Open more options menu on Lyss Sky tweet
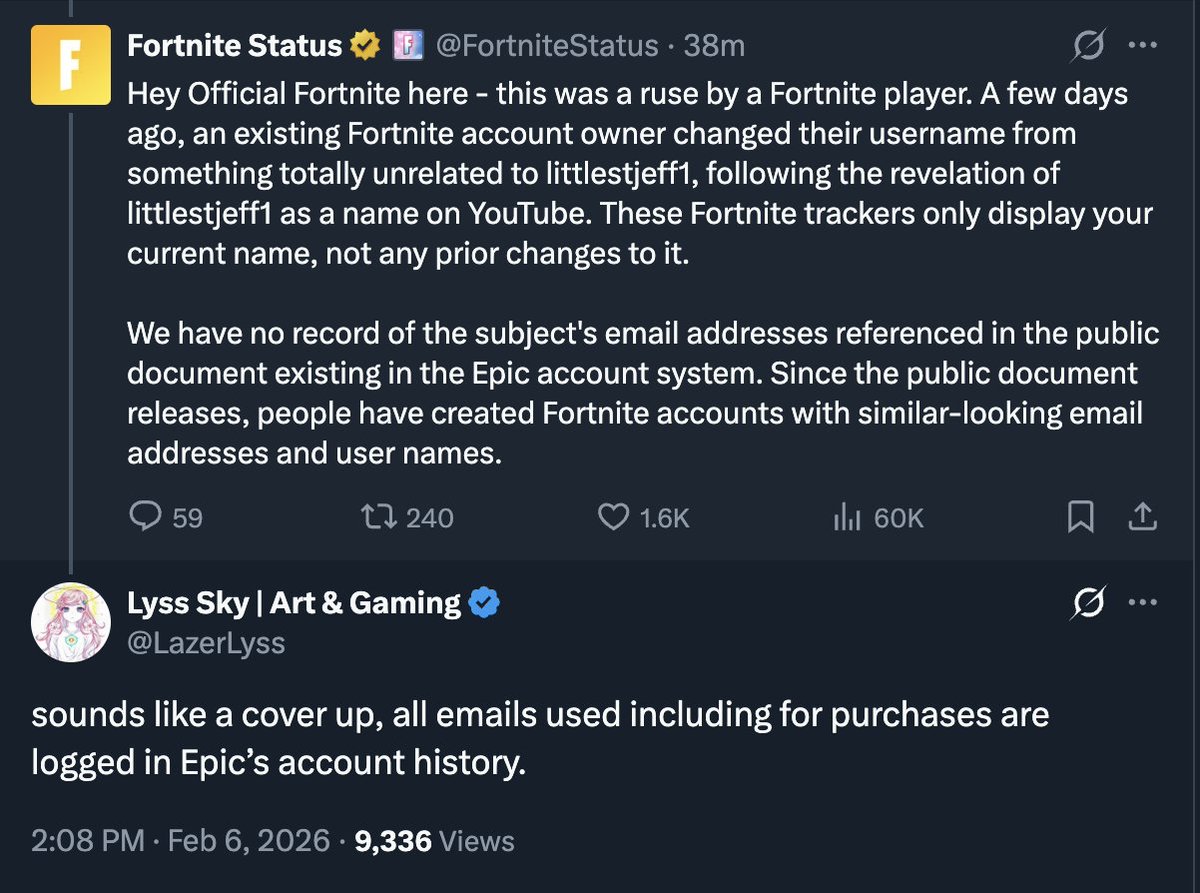The width and height of the screenshot is (1200, 893). pos(1142,604)
